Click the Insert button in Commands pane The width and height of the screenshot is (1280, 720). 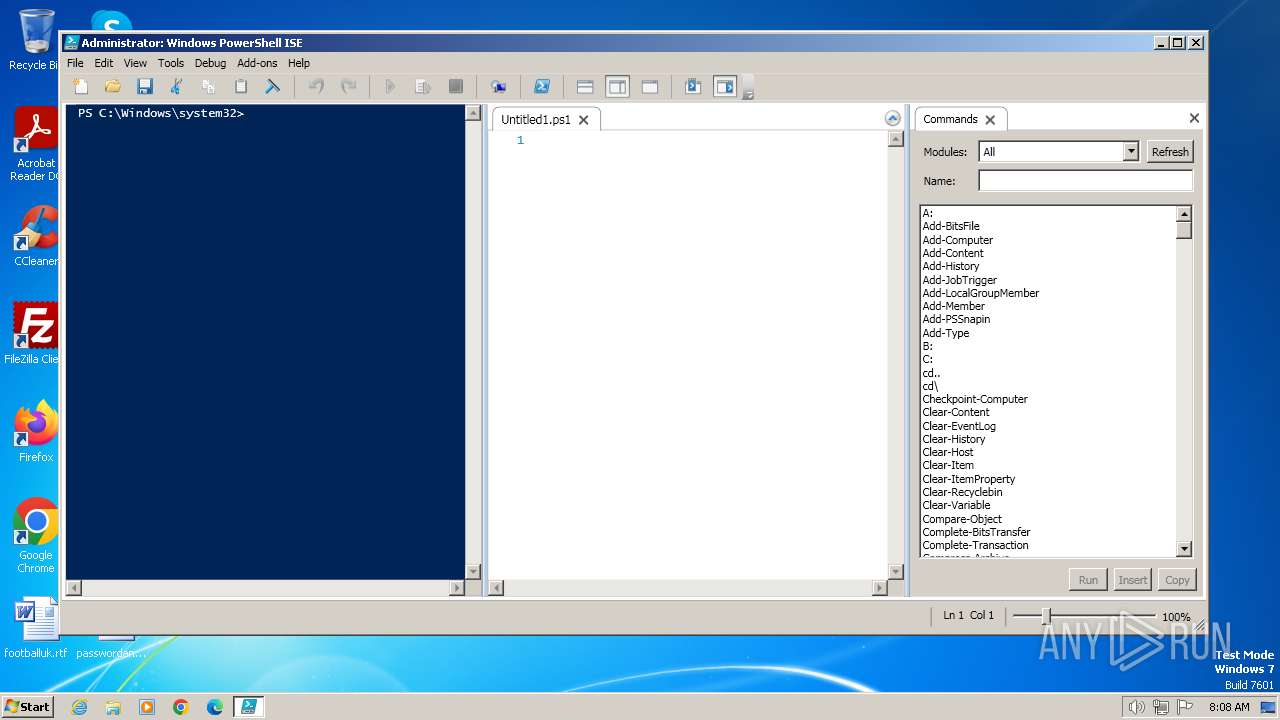(1132, 580)
